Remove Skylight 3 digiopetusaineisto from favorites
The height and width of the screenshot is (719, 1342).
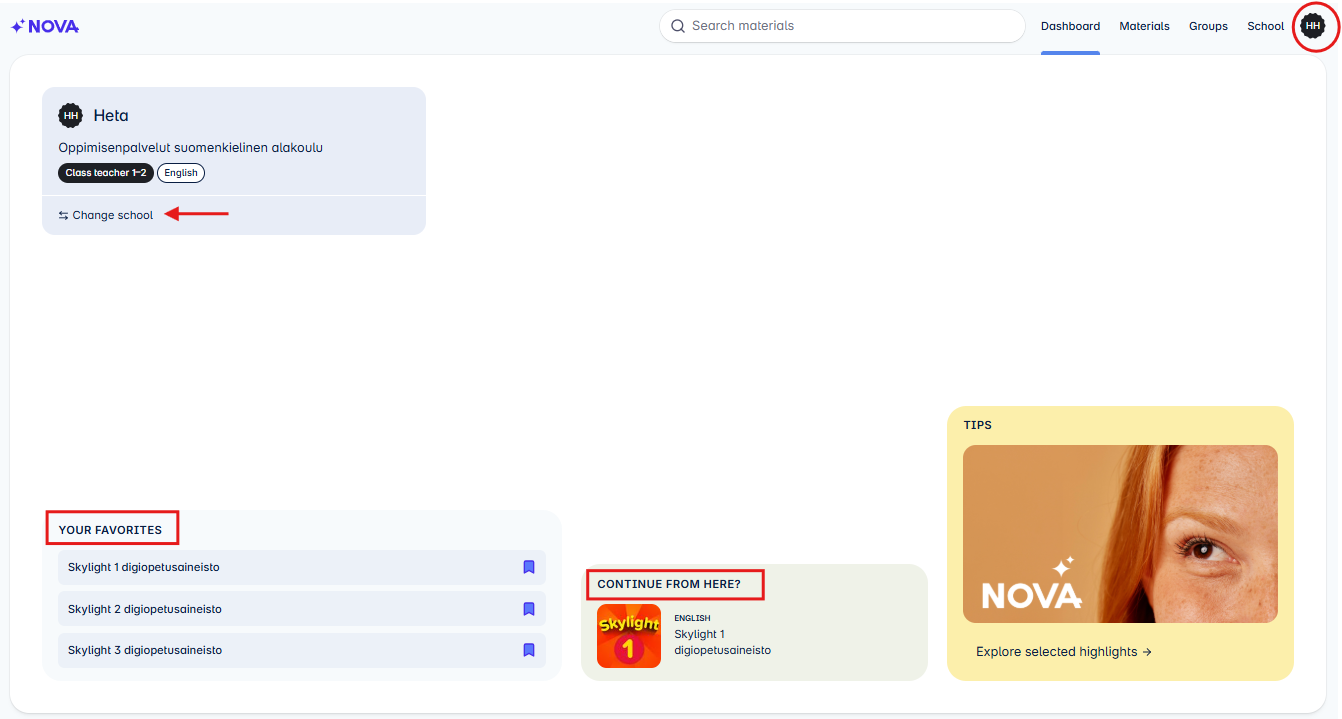point(527,650)
